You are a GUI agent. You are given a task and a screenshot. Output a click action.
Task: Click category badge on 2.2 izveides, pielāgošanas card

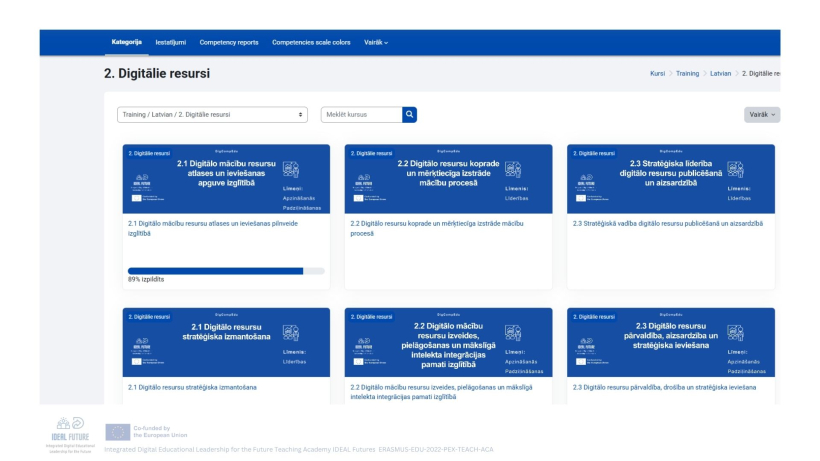[x=371, y=317]
